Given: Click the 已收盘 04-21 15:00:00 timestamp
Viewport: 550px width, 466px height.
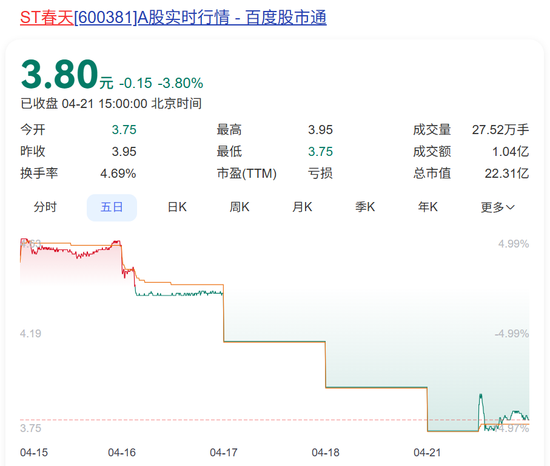Looking at the screenshot, I should tap(111, 104).
